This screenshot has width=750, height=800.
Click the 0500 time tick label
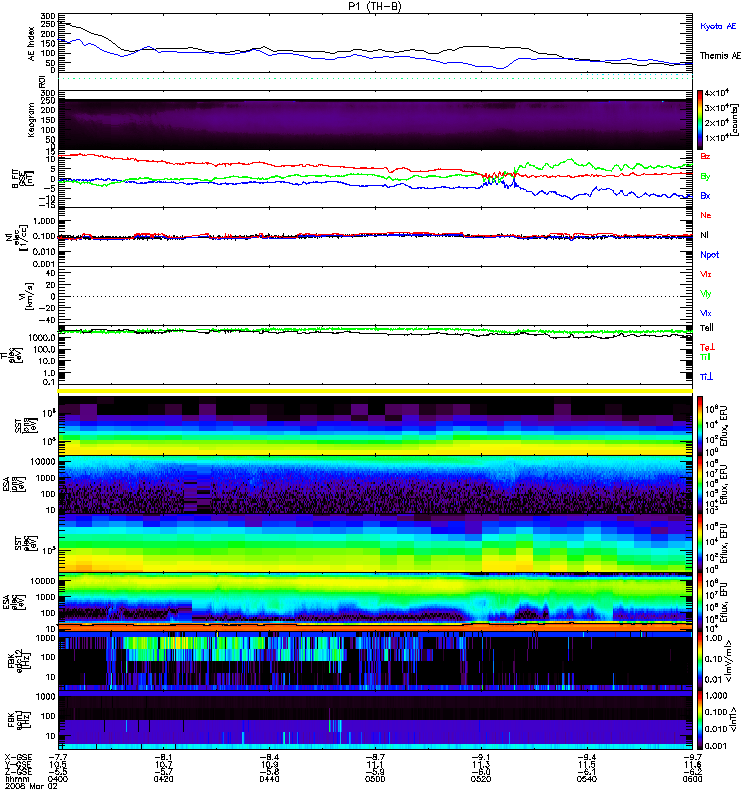pyautogui.click(x=375, y=779)
